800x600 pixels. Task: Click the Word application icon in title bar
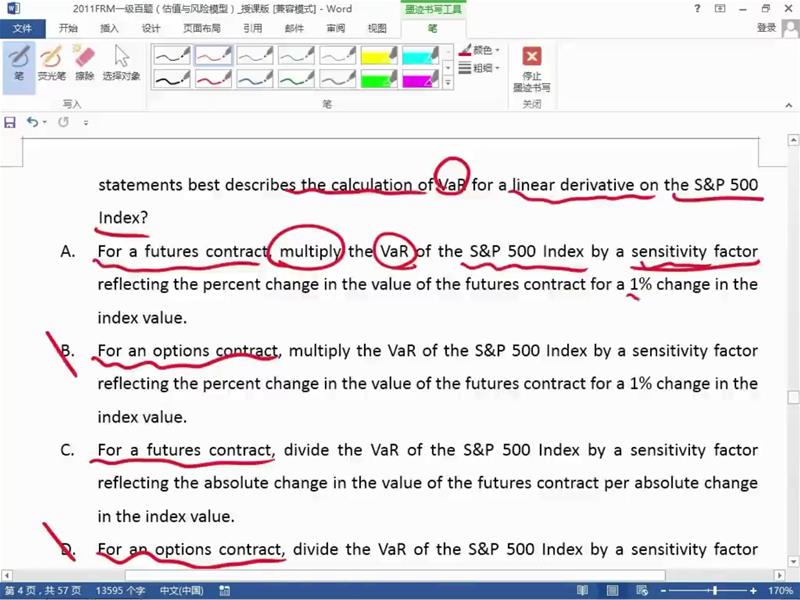(x=13, y=9)
